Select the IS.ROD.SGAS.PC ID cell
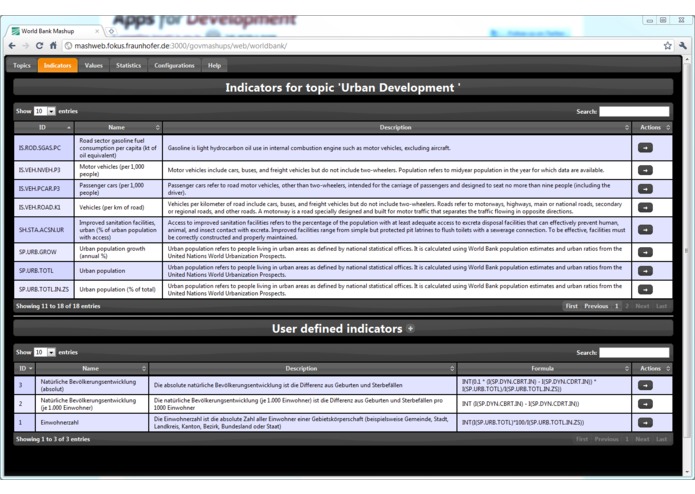The image size is (695, 494). (44, 148)
